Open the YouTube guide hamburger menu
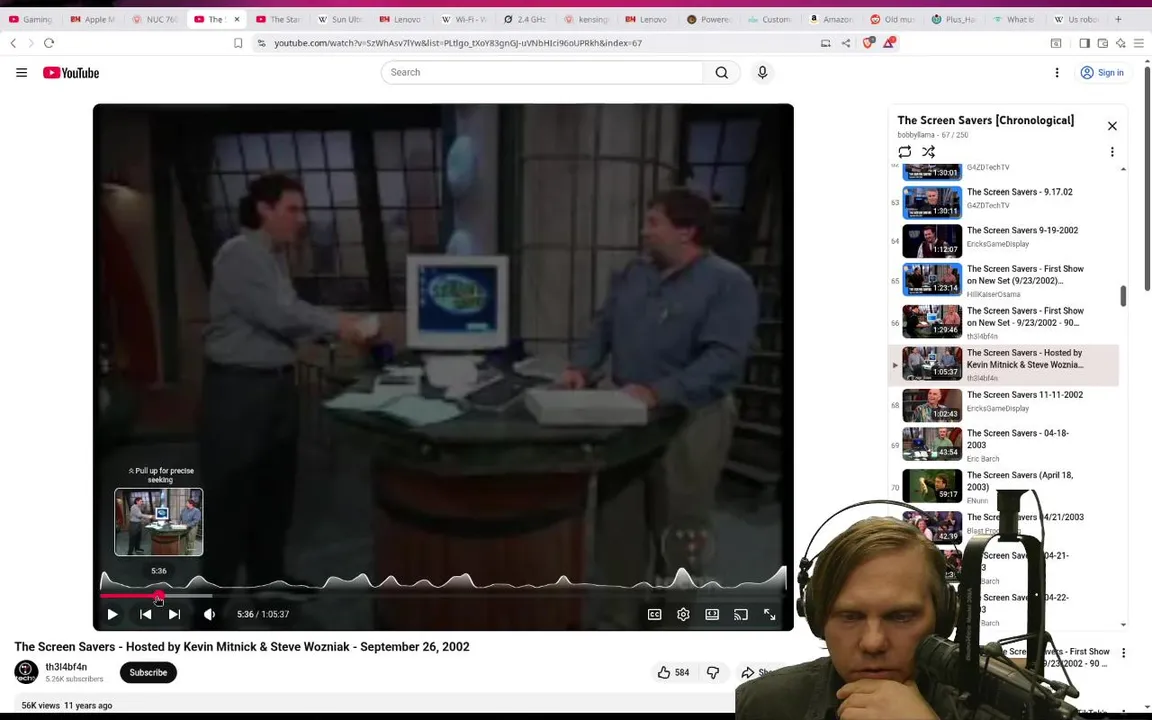Screen dimensions: 1152x720 pyautogui.click(x=21, y=73)
